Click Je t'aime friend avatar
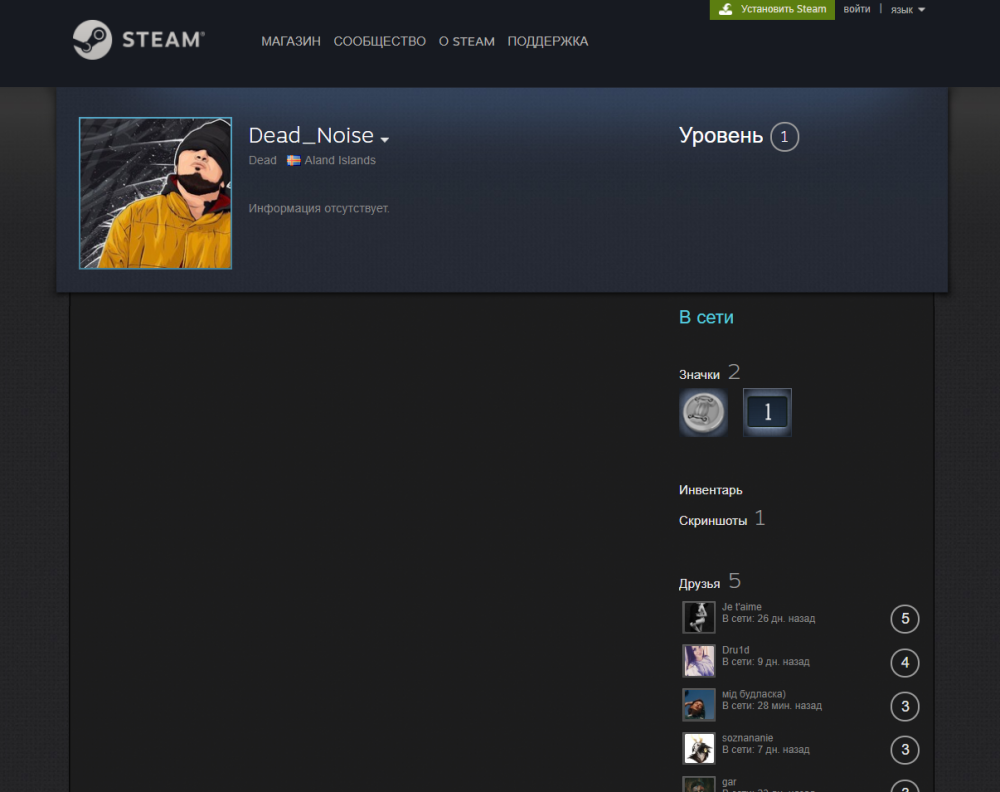Viewport: 1000px width, 792px height. point(699,617)
